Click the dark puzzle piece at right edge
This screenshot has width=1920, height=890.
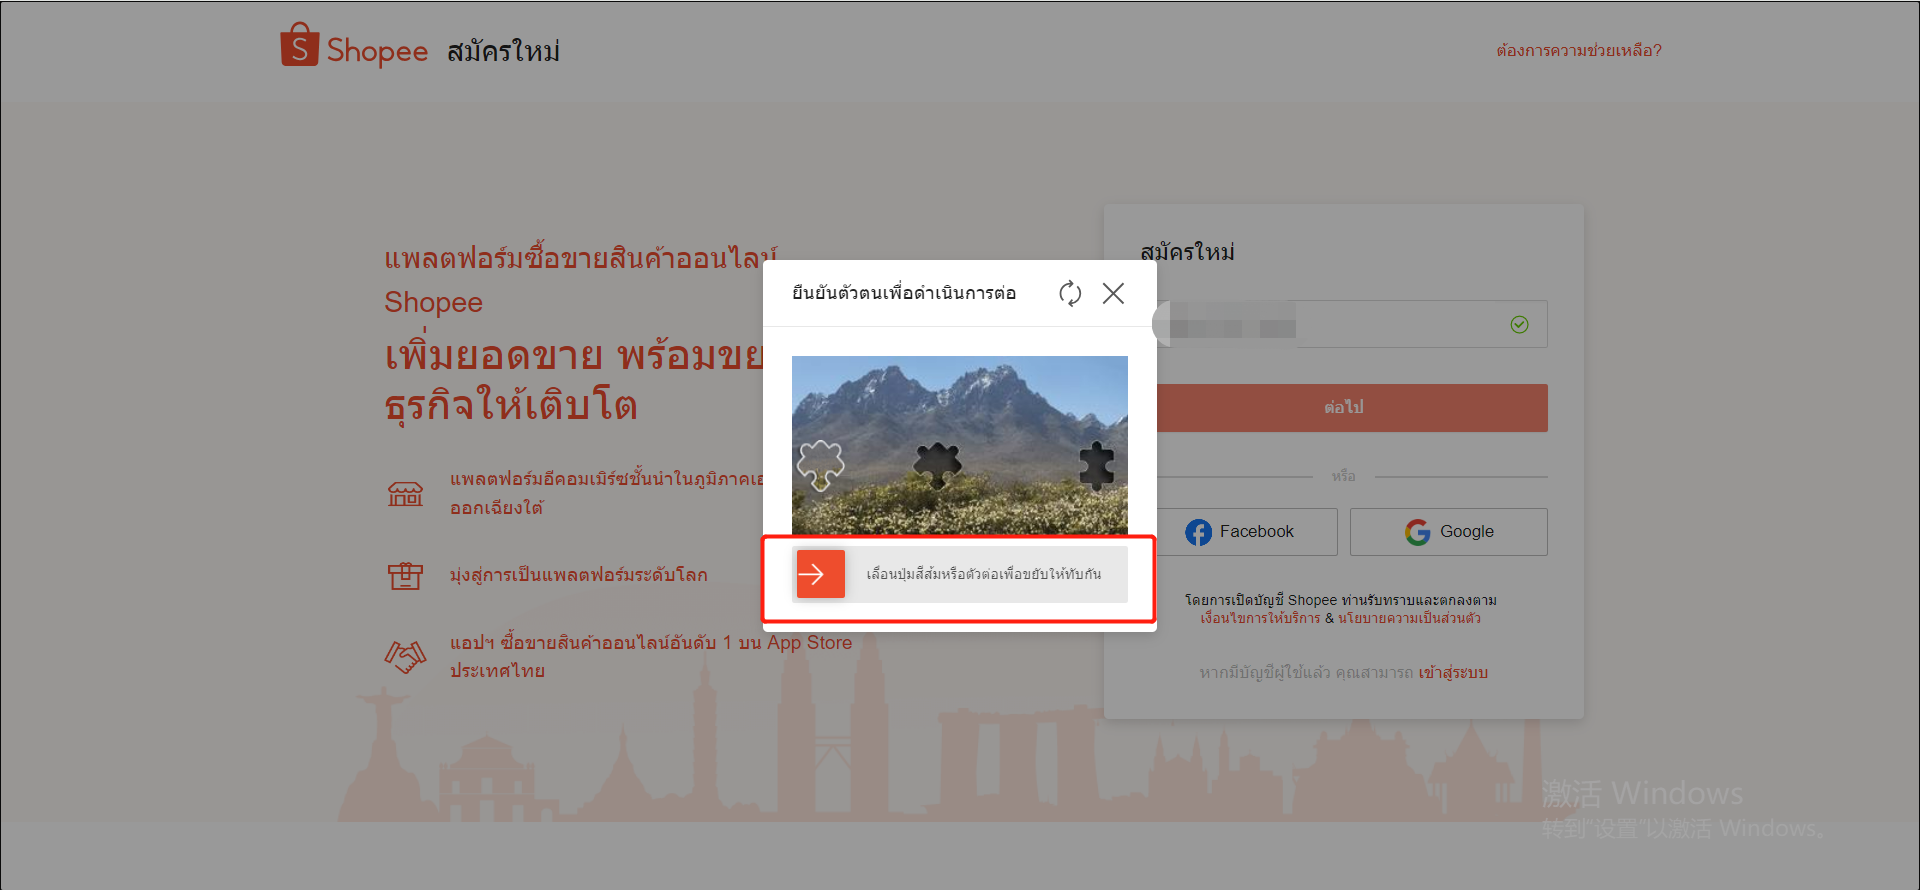[x=1096, y=465]
